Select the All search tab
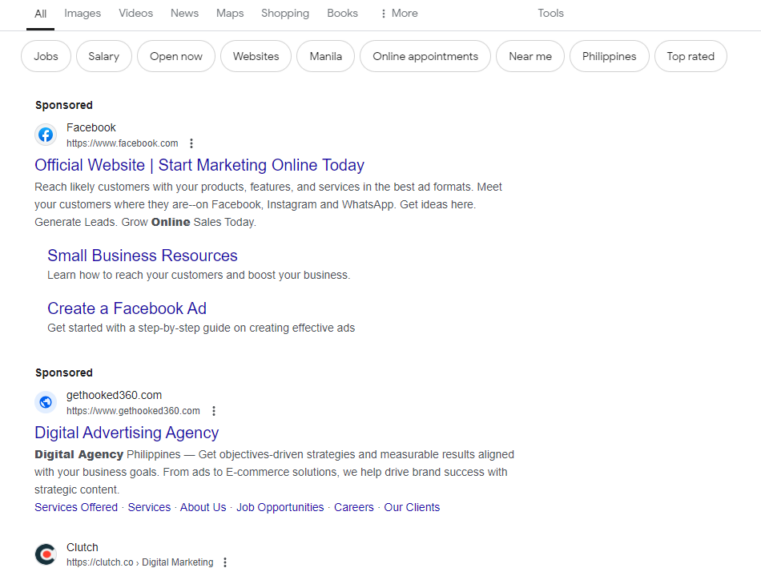Image resolution: width=761 pixels, height=572 pixels. coord(40,14)
